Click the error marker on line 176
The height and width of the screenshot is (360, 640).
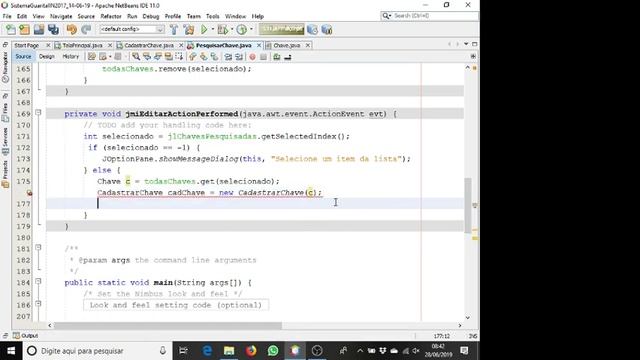(x=29, y=193)
